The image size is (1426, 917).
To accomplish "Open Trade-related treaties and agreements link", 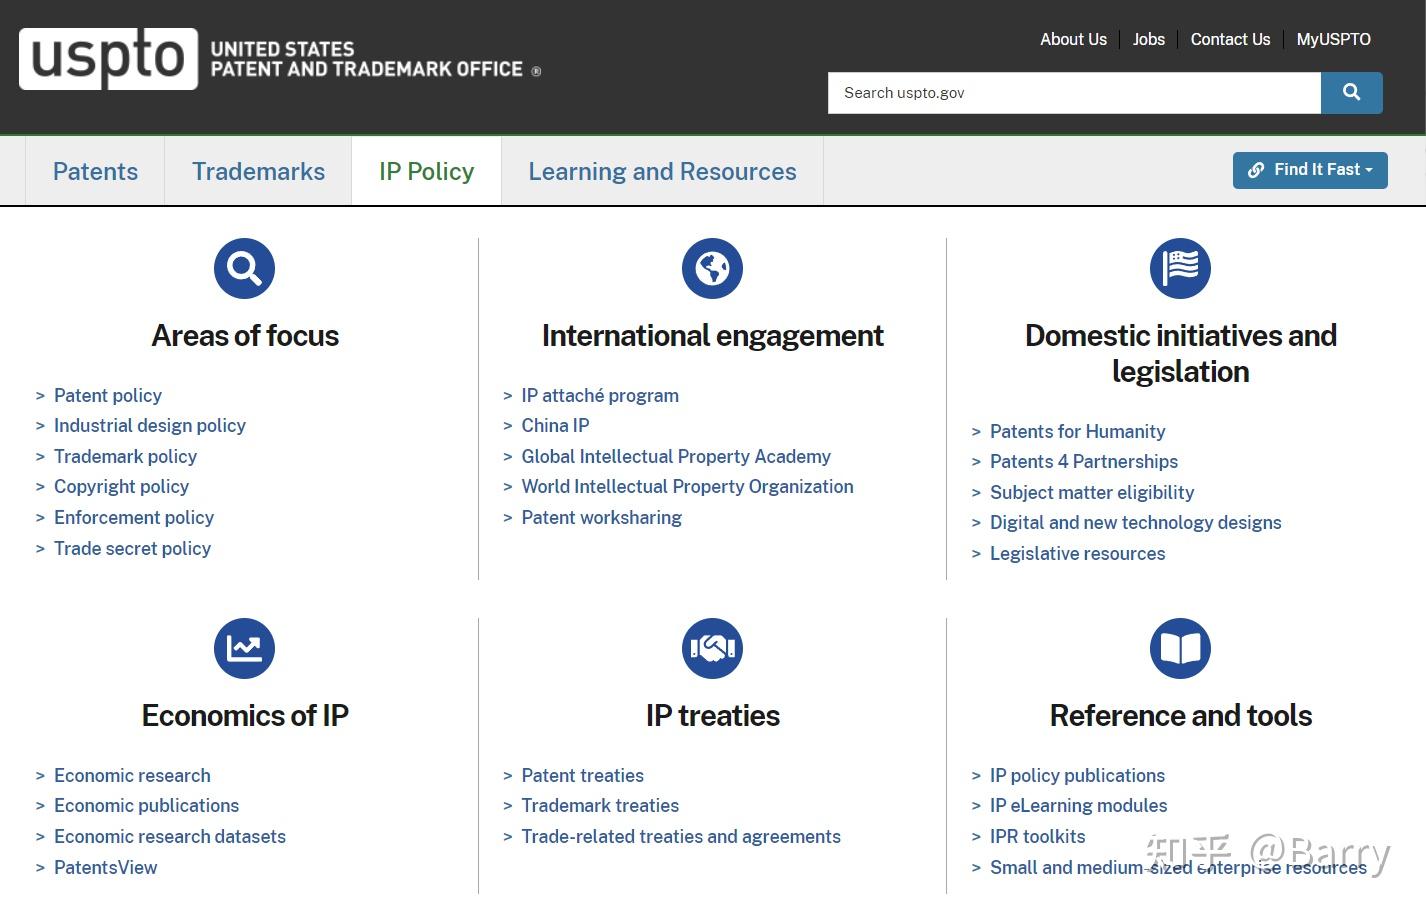I will [681, 836].
